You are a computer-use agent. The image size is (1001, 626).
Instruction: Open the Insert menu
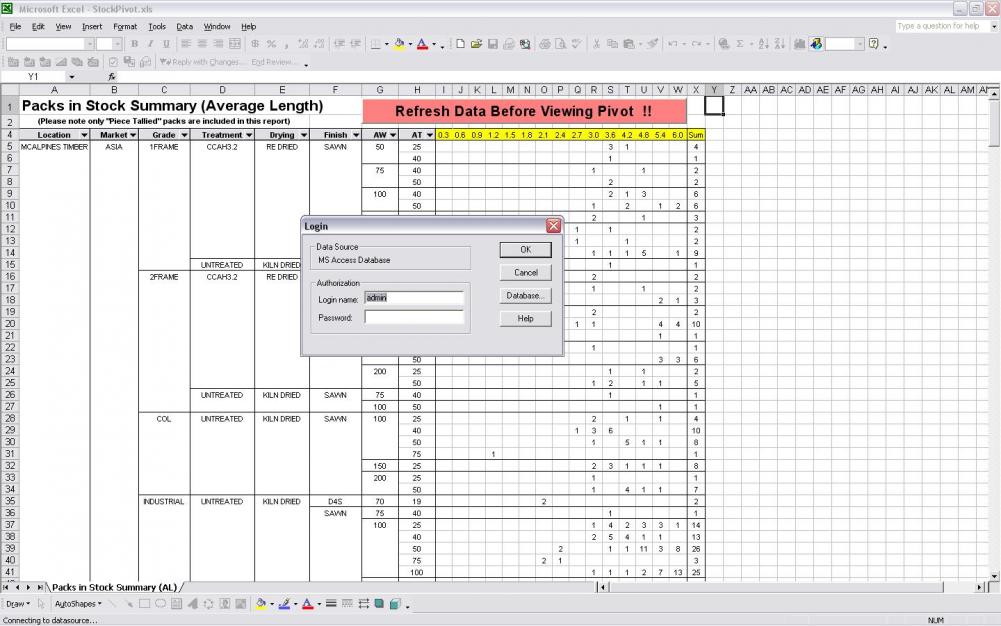[x=92, y=26]
